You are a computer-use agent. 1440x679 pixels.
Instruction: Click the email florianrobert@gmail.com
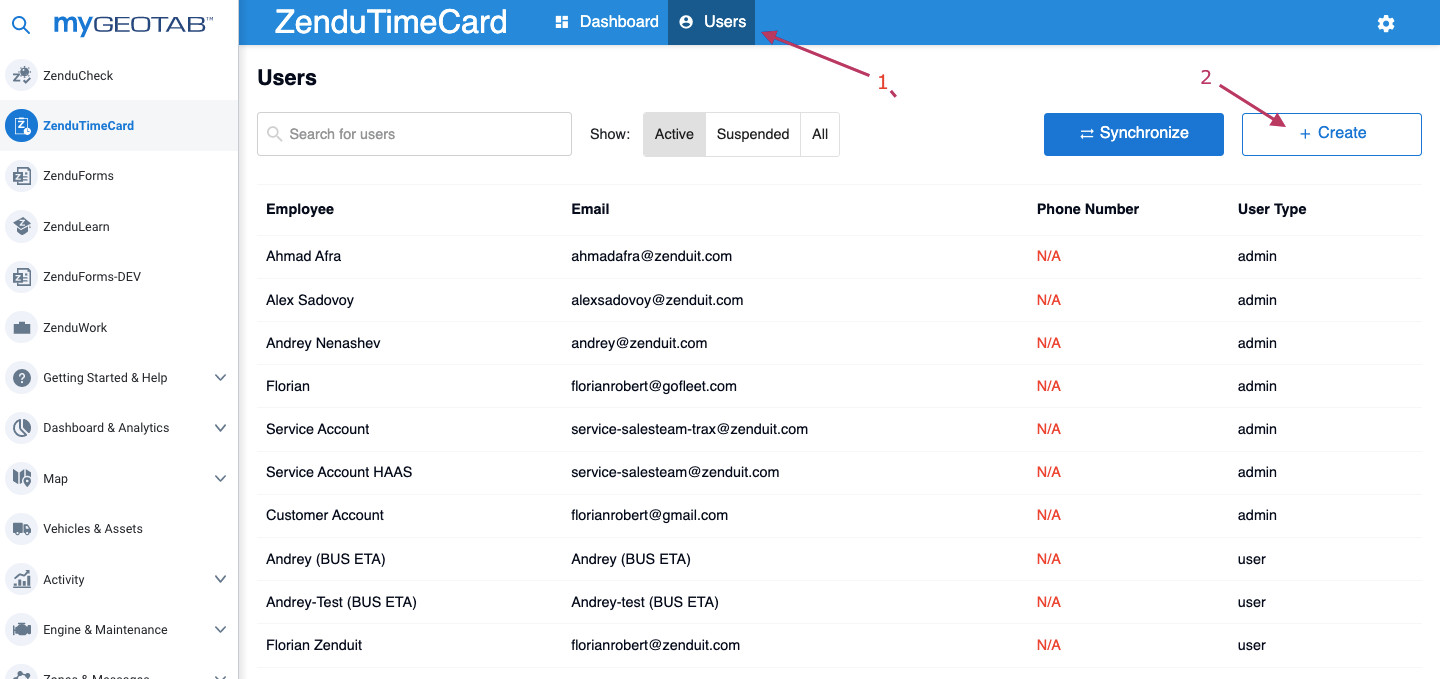(x=650, y=515)
